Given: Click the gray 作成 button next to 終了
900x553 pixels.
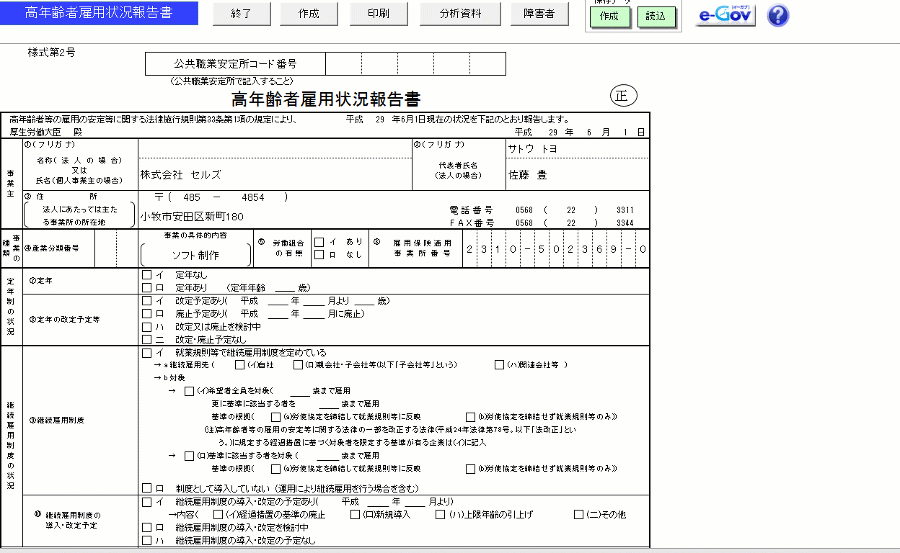Looking at the screenshot, I should coord(309,14).
